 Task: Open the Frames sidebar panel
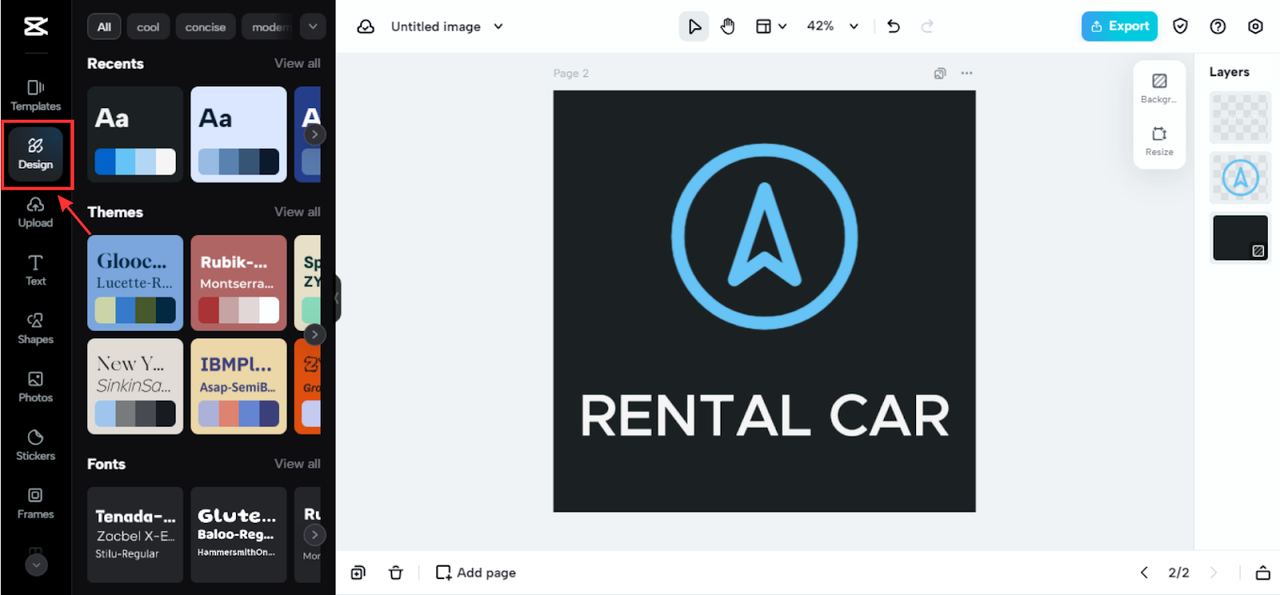click(x=35, y=502)
